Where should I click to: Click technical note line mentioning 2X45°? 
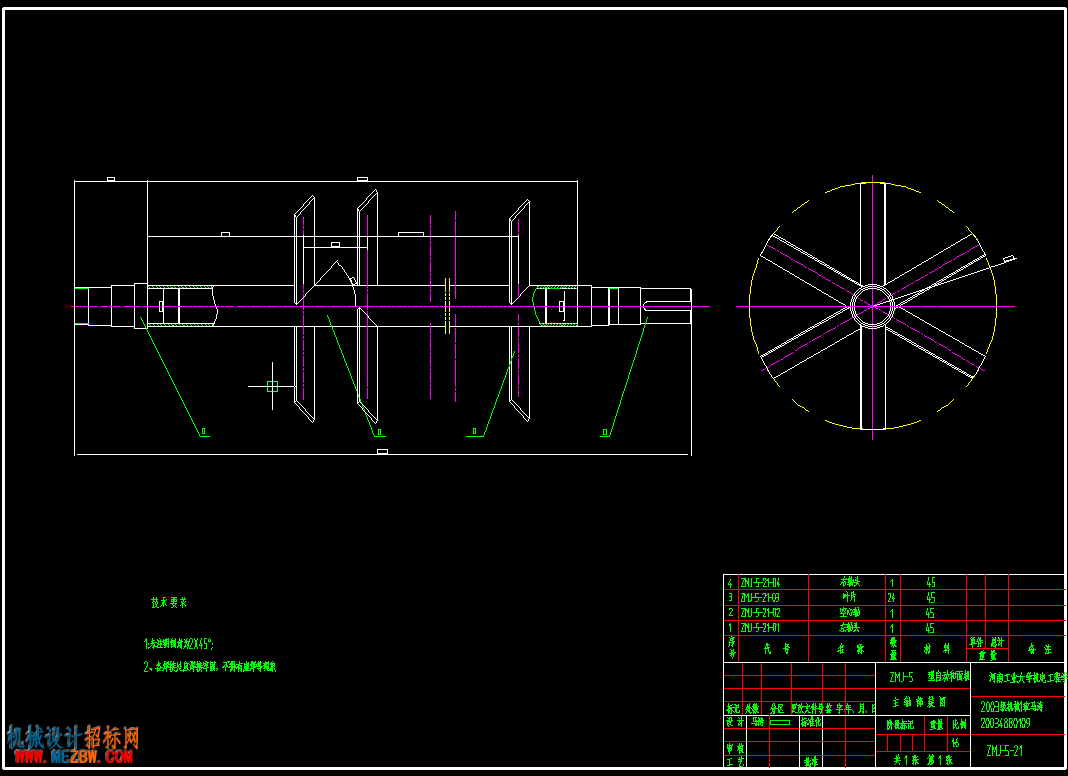click(x=179, y=643)
